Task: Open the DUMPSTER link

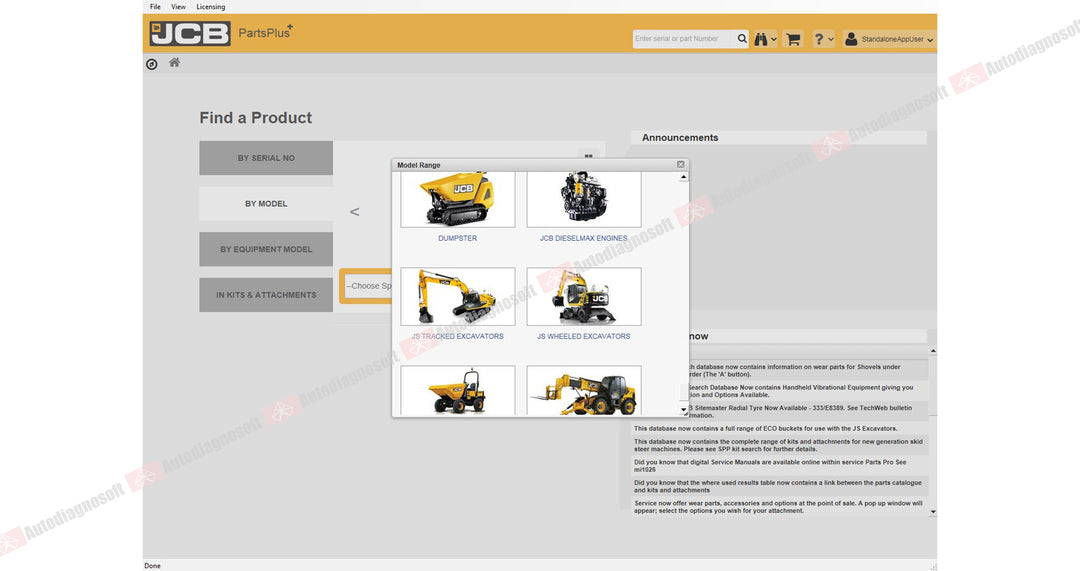Action: click(x=457, y=238)
